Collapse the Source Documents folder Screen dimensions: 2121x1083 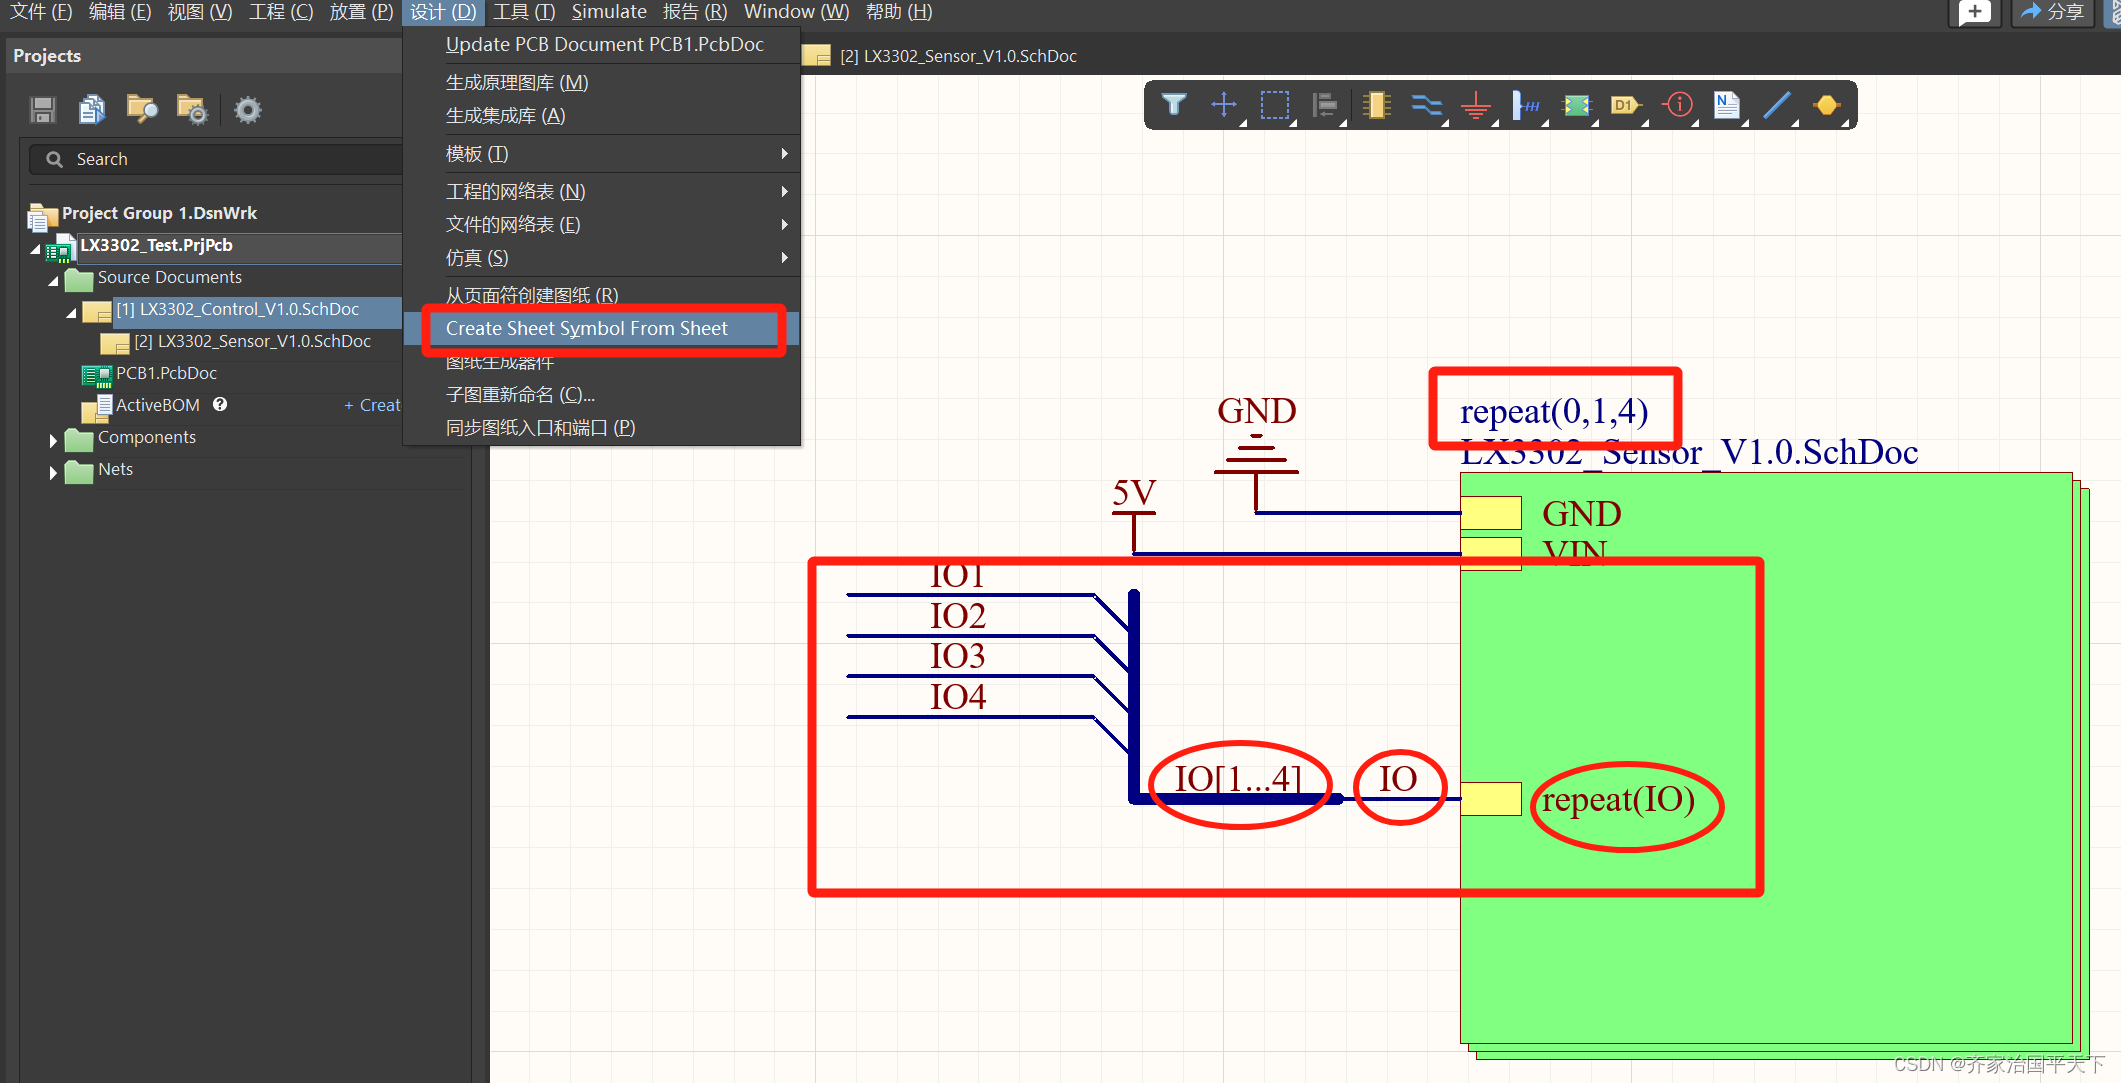click(53, 280)
